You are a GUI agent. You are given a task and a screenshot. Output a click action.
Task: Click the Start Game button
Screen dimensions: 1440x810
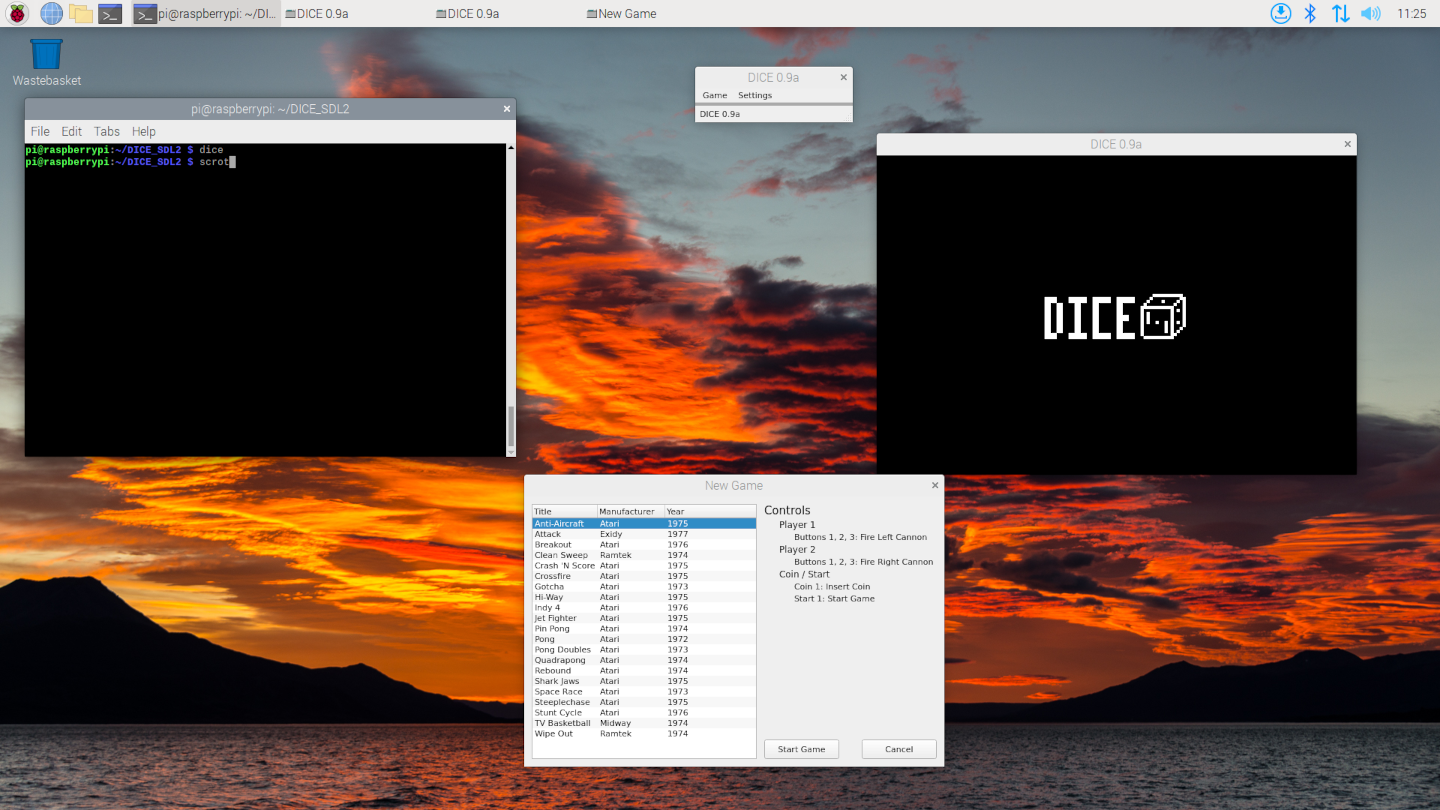tap(801, 749)
